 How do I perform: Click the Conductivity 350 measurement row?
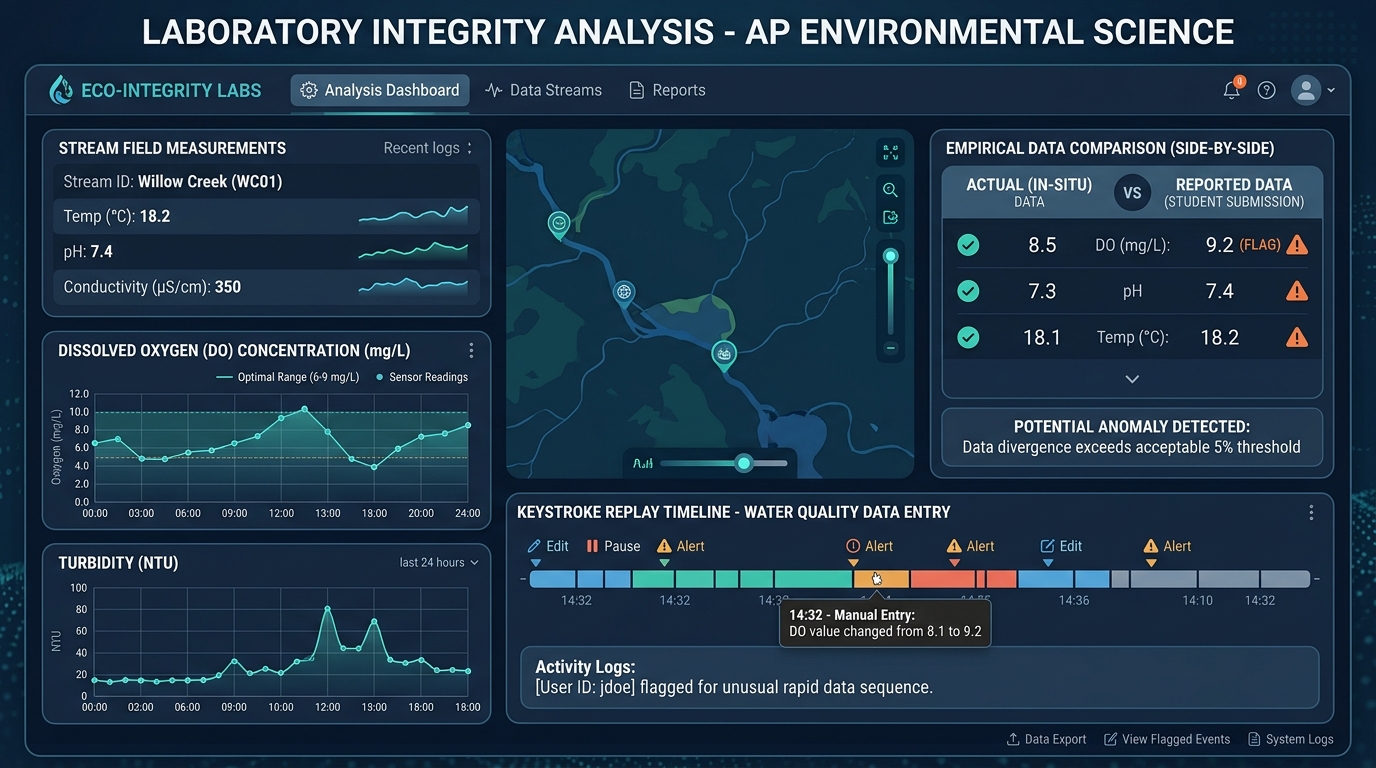266,287
